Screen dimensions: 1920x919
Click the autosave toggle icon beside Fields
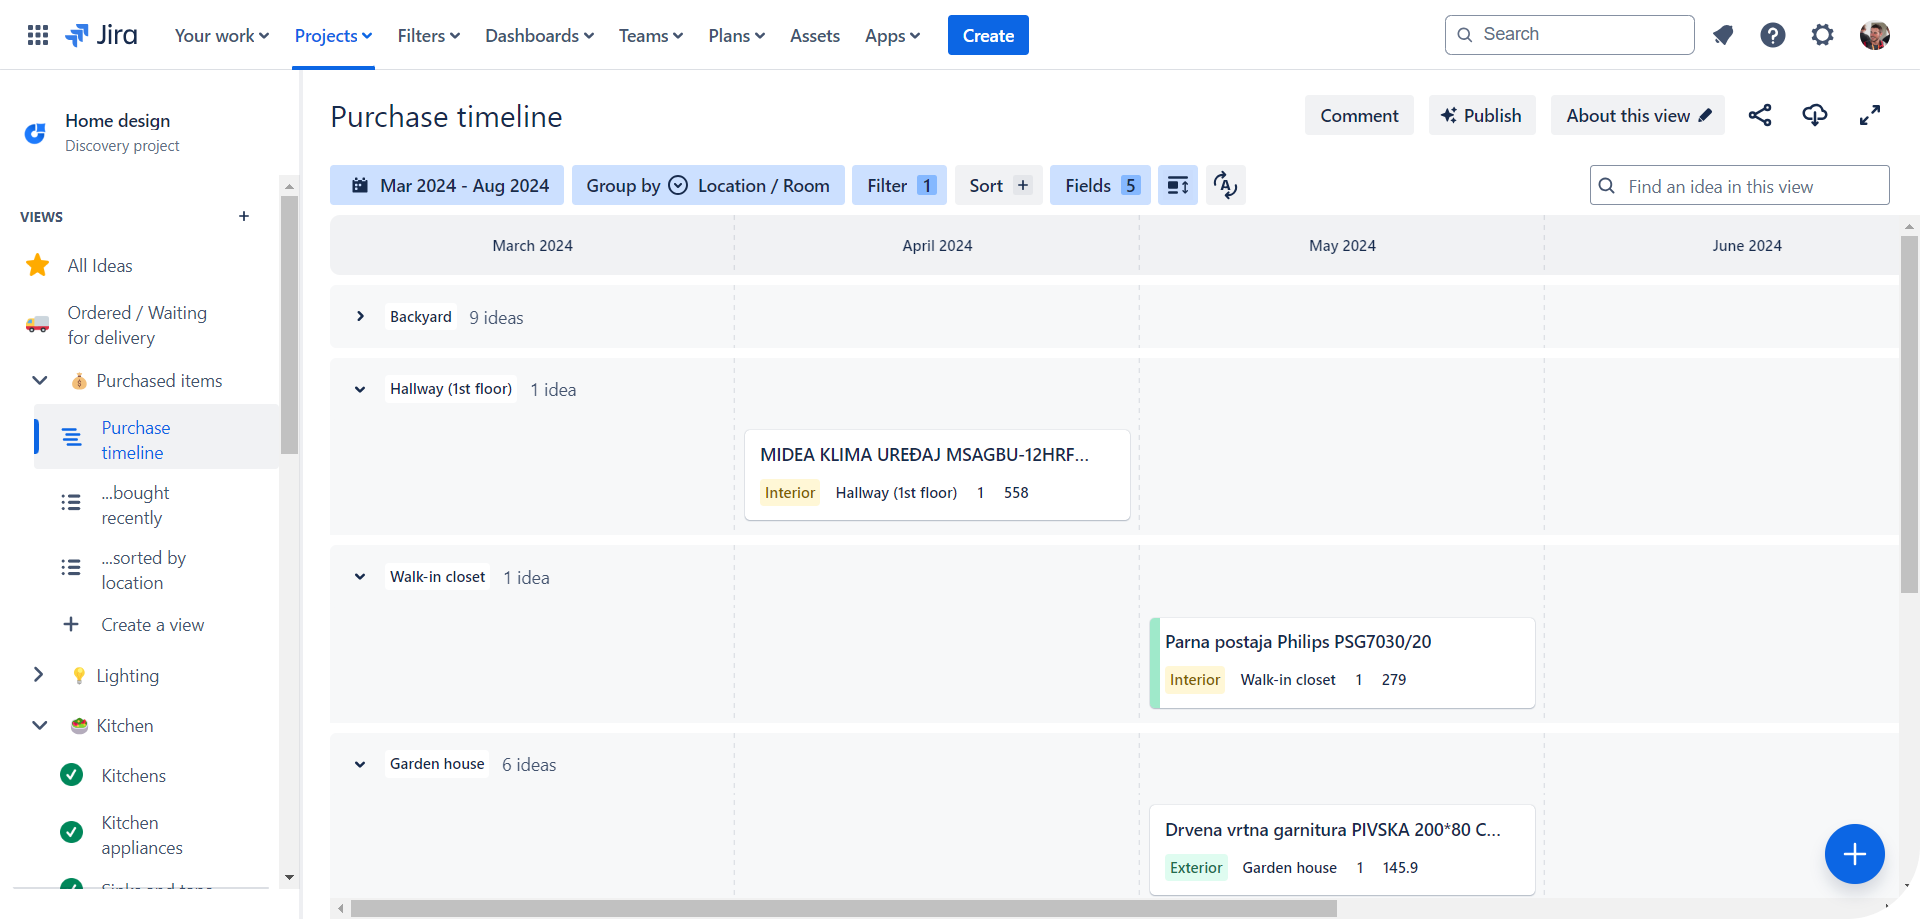point(1225,185)
